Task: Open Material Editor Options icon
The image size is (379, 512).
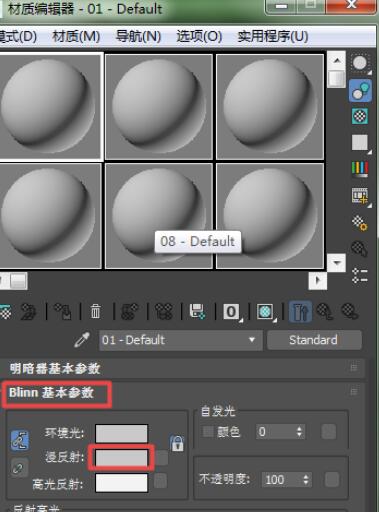Action: tap(360, 223)
